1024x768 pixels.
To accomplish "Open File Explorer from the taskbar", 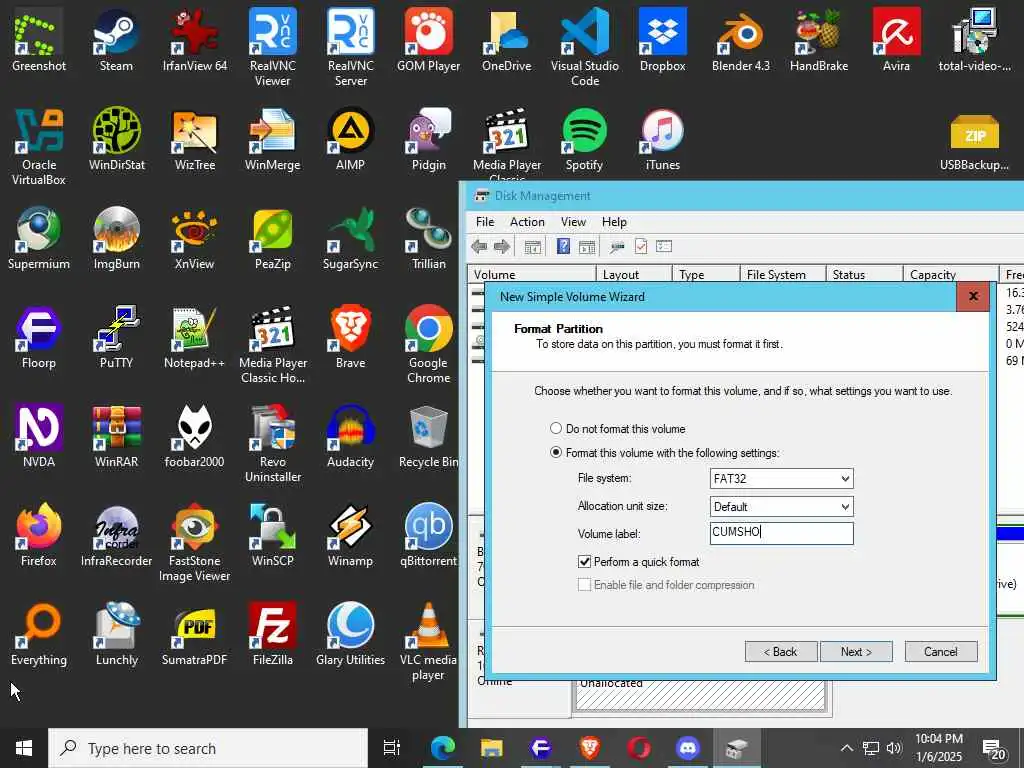I will (x=492, y=748).
